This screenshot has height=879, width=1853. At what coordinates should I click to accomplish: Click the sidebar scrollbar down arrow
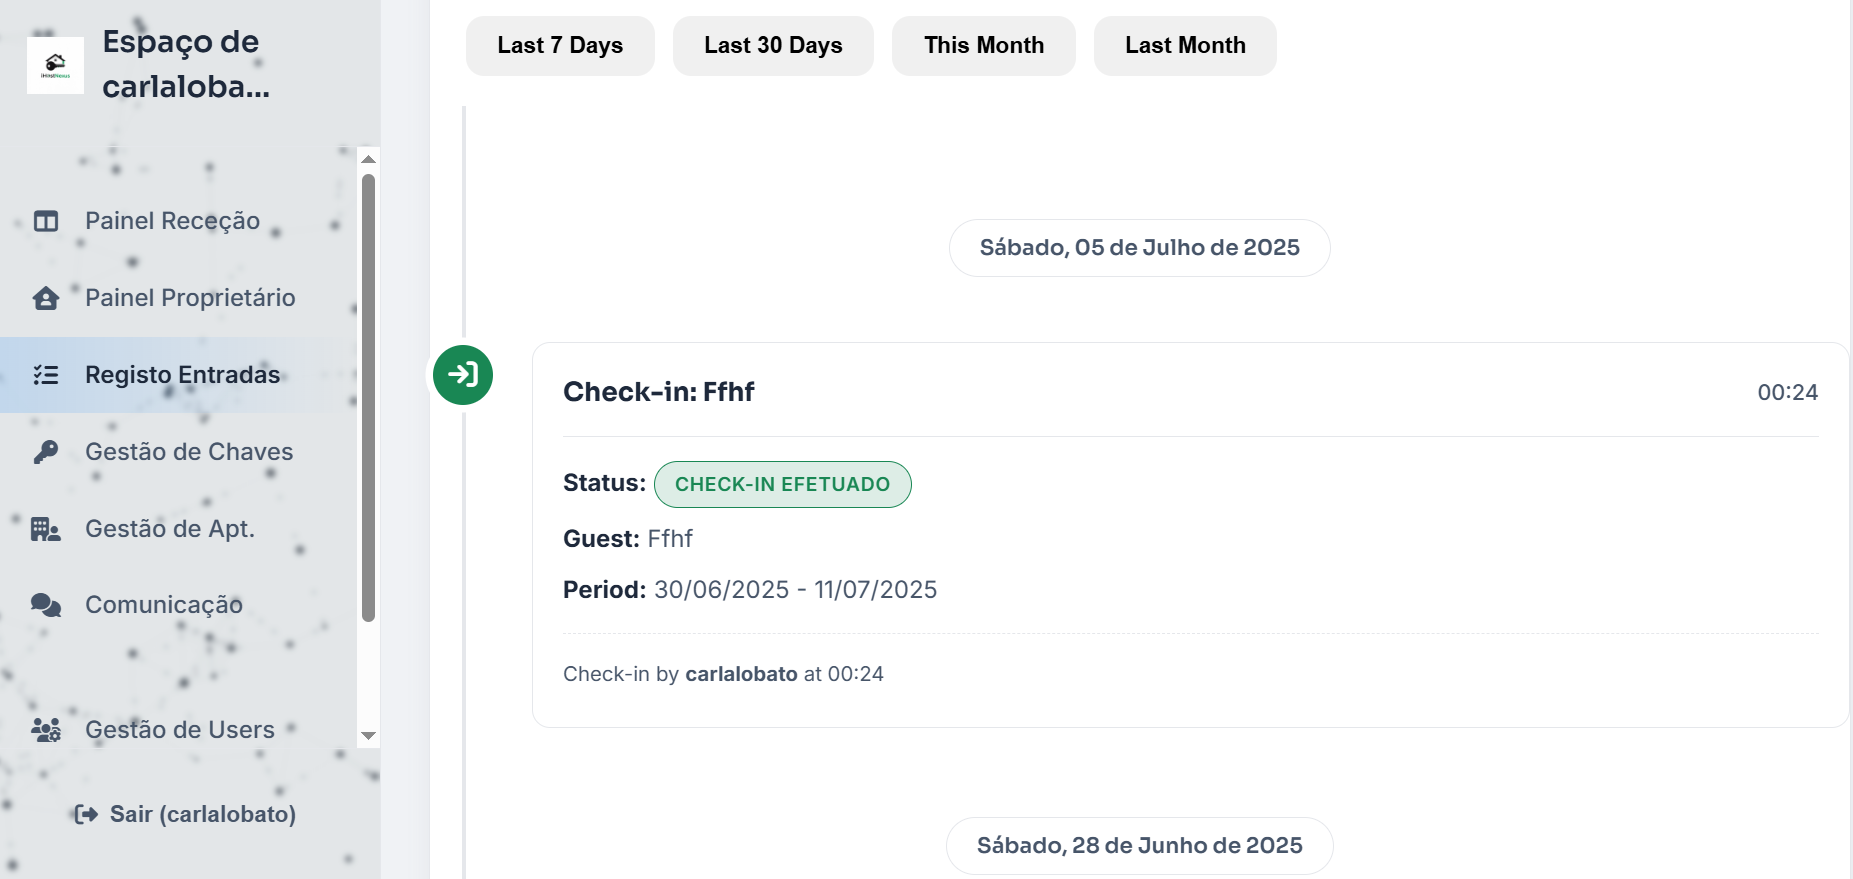pyautogui.click(x=368, y=736)
